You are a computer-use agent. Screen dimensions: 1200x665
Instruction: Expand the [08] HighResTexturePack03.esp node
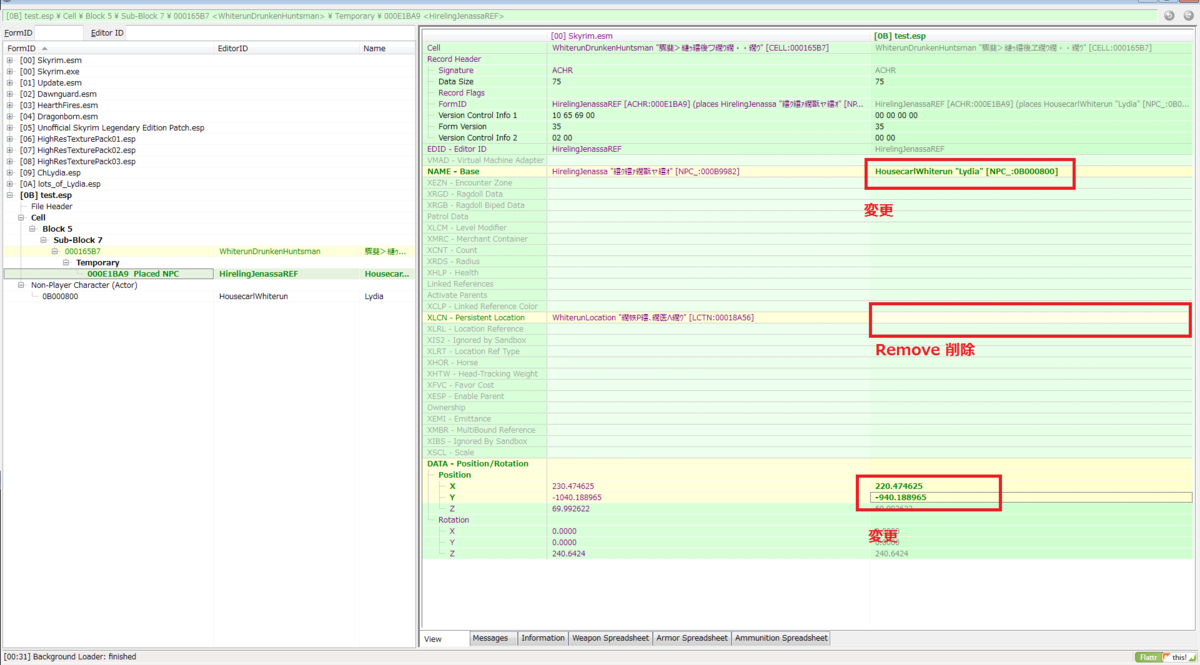10,161
